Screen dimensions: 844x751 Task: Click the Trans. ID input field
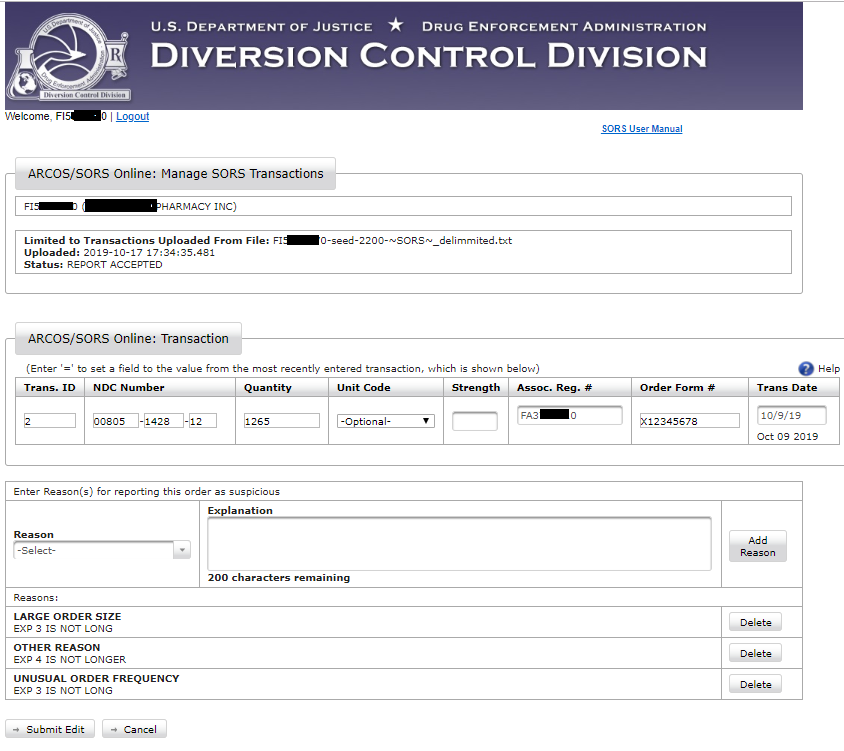click(50, 421)
